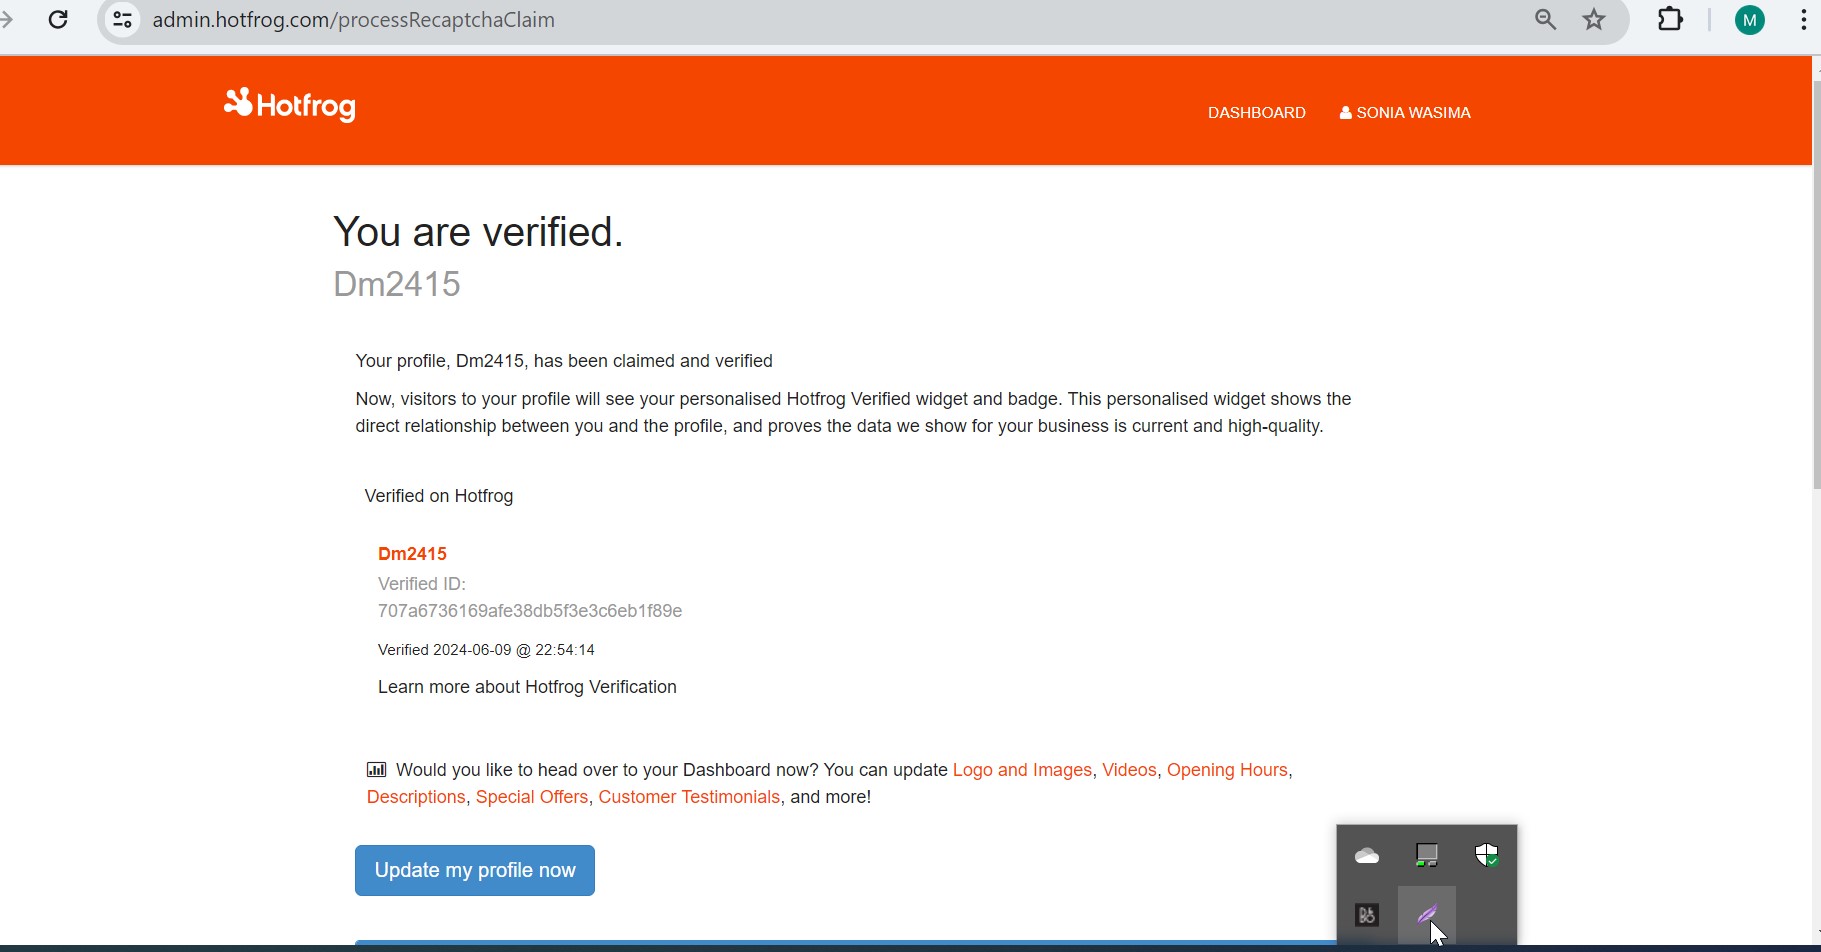1821x952 pixels.
Task: Open the browser Extensions puzzle icon
Action: click(x=1671, y=20)
